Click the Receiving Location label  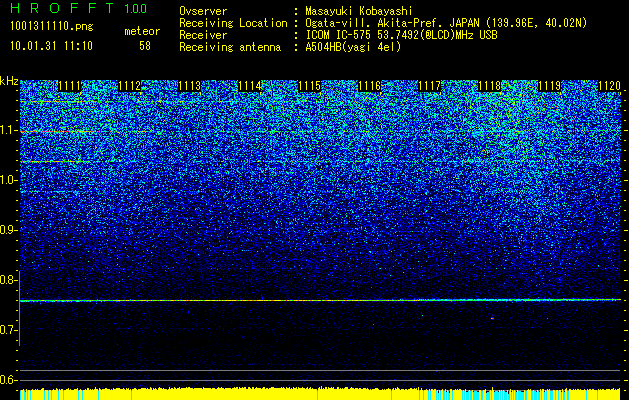(233, 23)
